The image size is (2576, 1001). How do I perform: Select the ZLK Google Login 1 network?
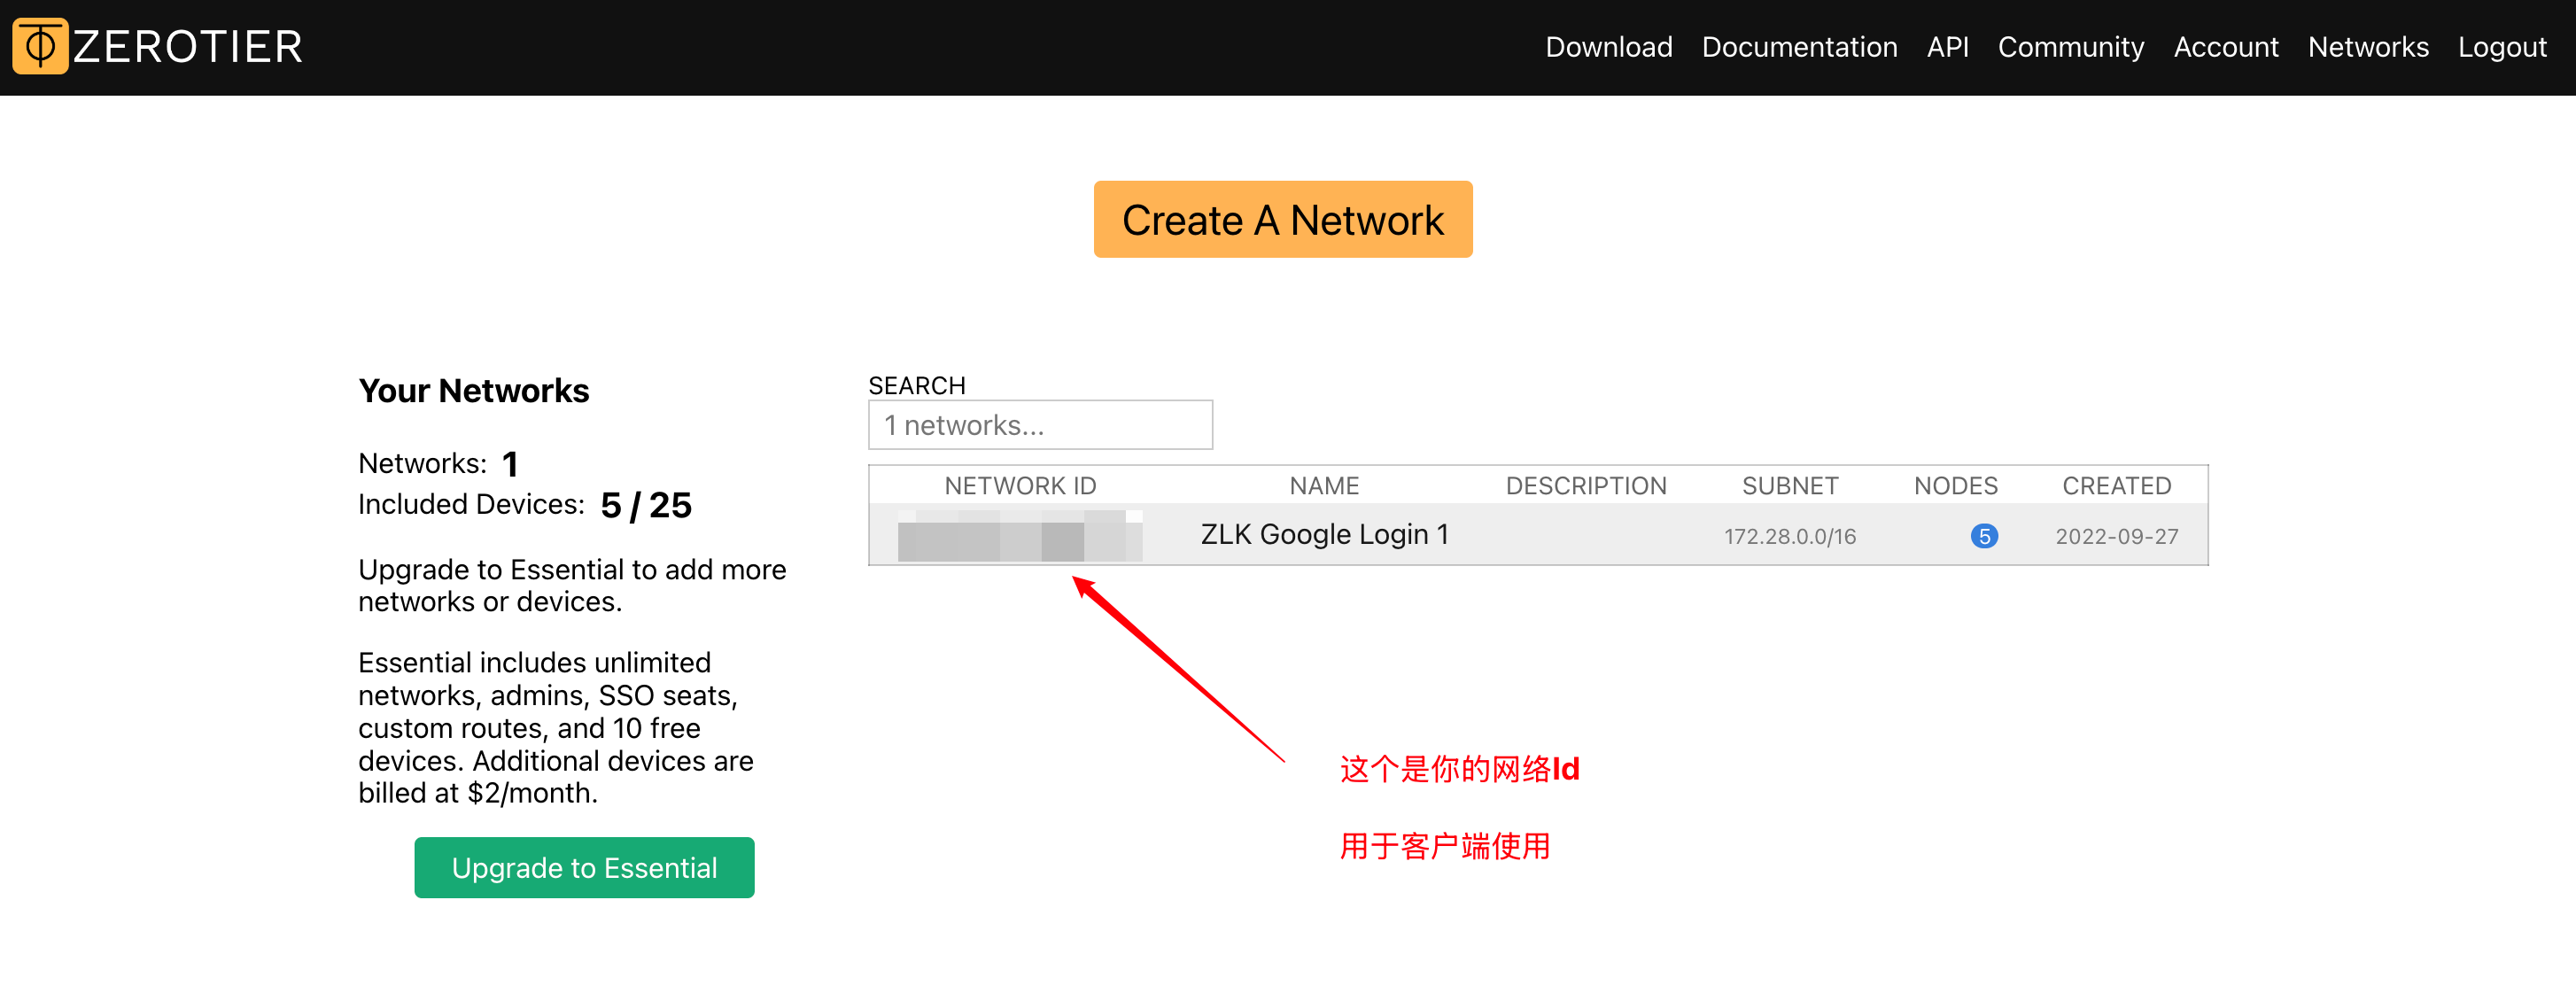(1324, 534)
